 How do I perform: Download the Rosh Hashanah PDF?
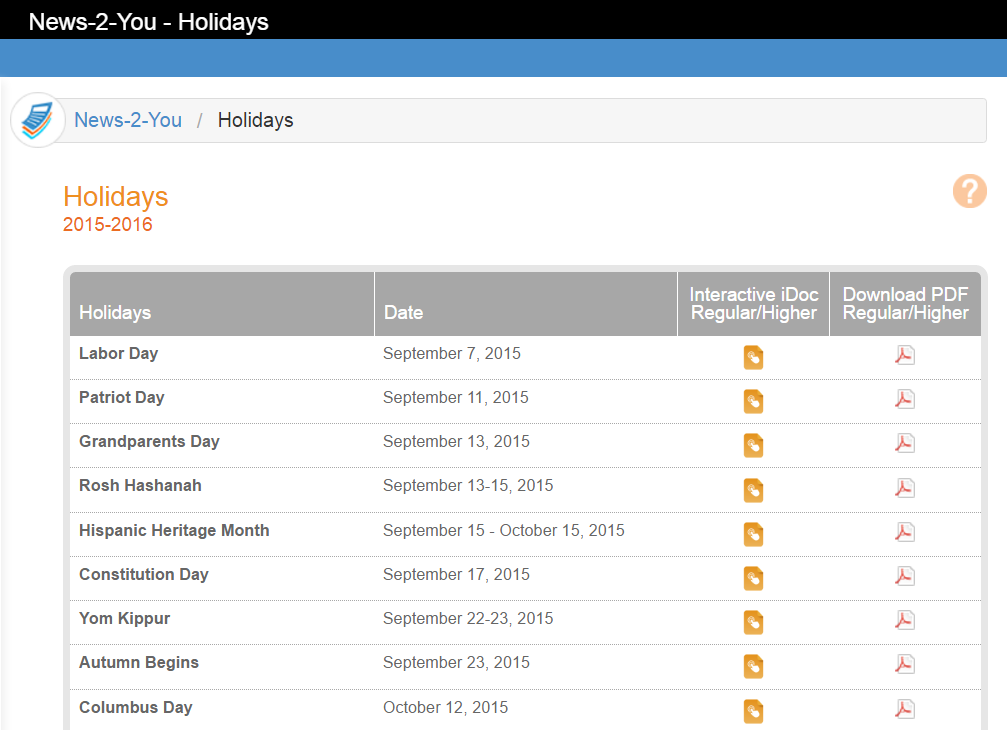click(905, 488)
